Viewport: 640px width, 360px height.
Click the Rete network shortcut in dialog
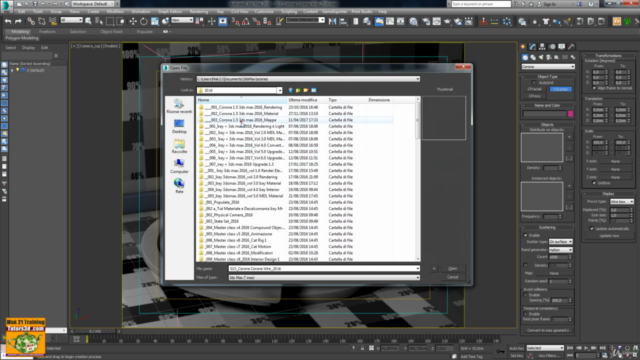point(179,186)
